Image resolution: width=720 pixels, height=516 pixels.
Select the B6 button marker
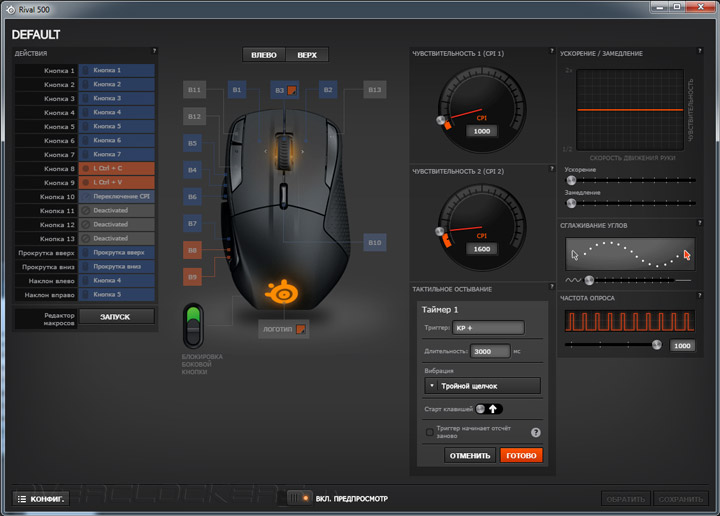click(192, 197)
